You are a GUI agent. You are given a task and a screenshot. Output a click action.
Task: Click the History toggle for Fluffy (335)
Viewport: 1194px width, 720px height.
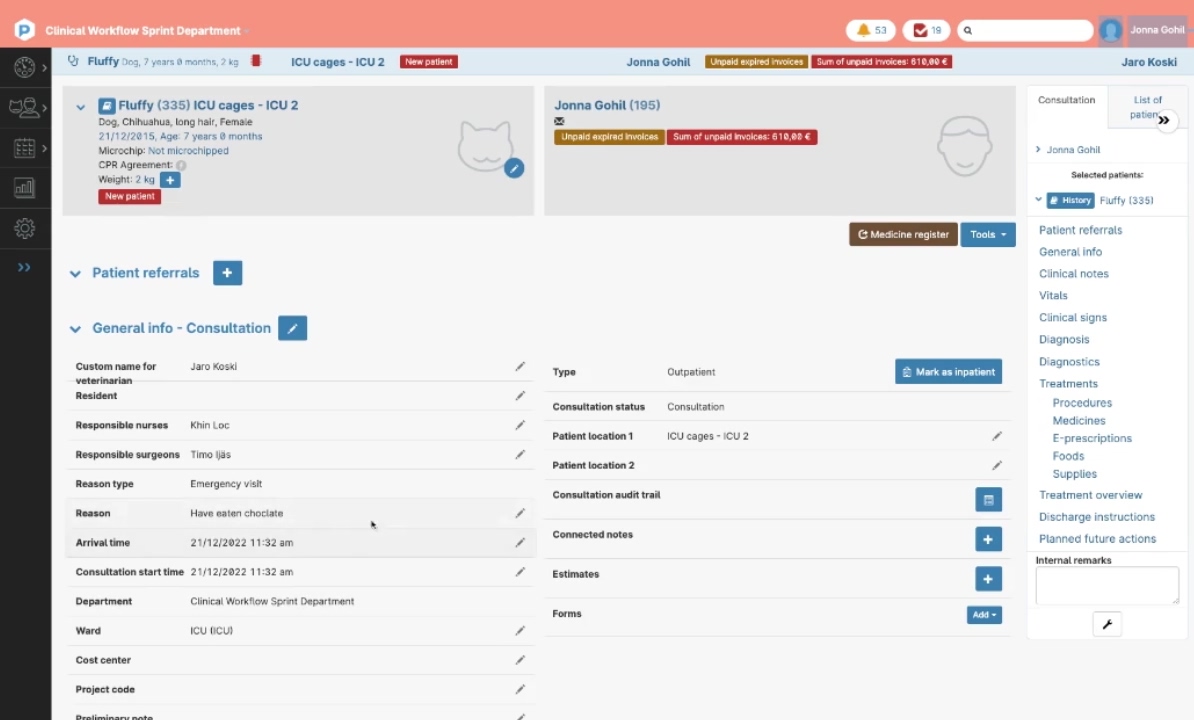(1070, 200)
